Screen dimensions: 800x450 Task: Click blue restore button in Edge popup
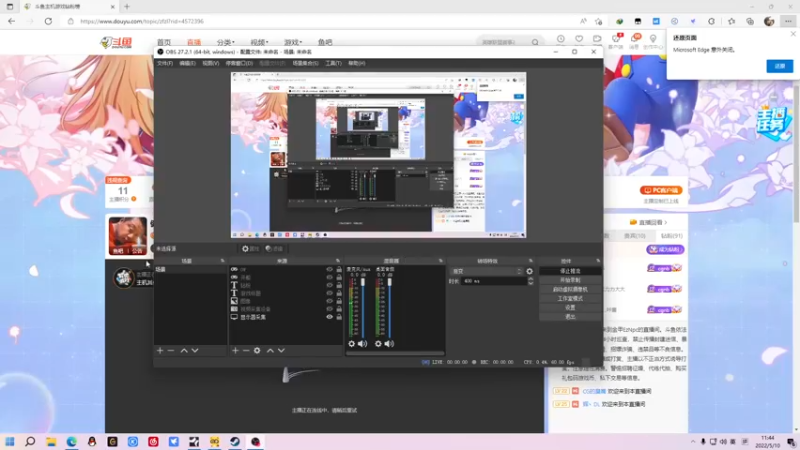point(780,66)
